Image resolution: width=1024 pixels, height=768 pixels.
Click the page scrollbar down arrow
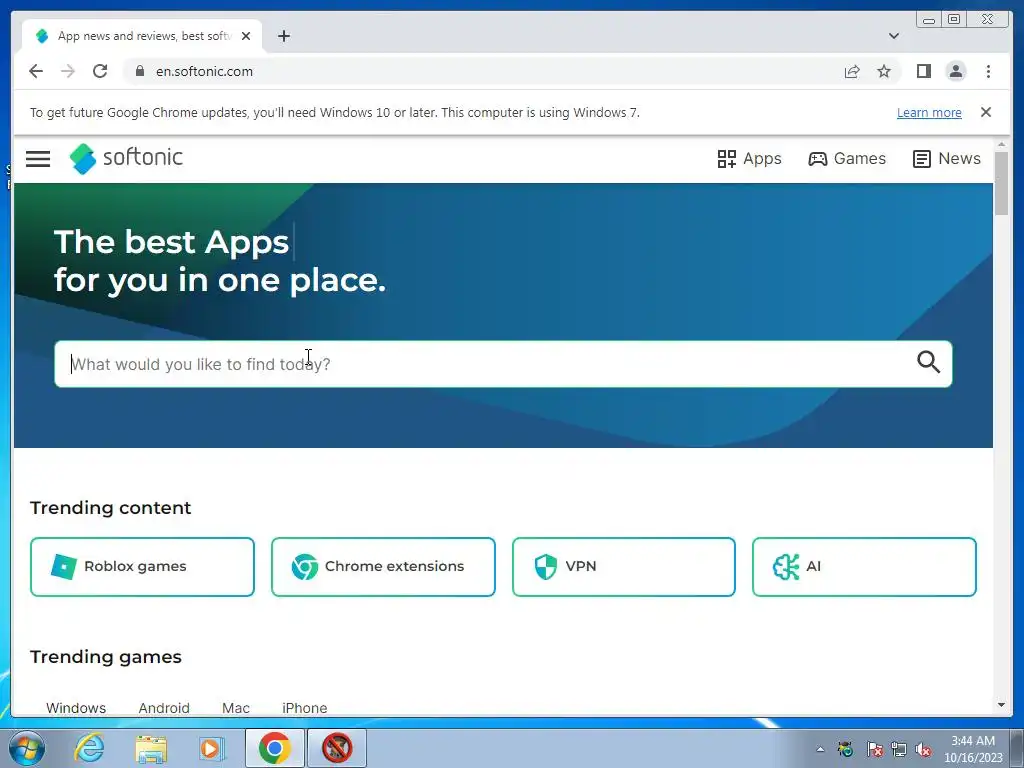(1001, 705)
